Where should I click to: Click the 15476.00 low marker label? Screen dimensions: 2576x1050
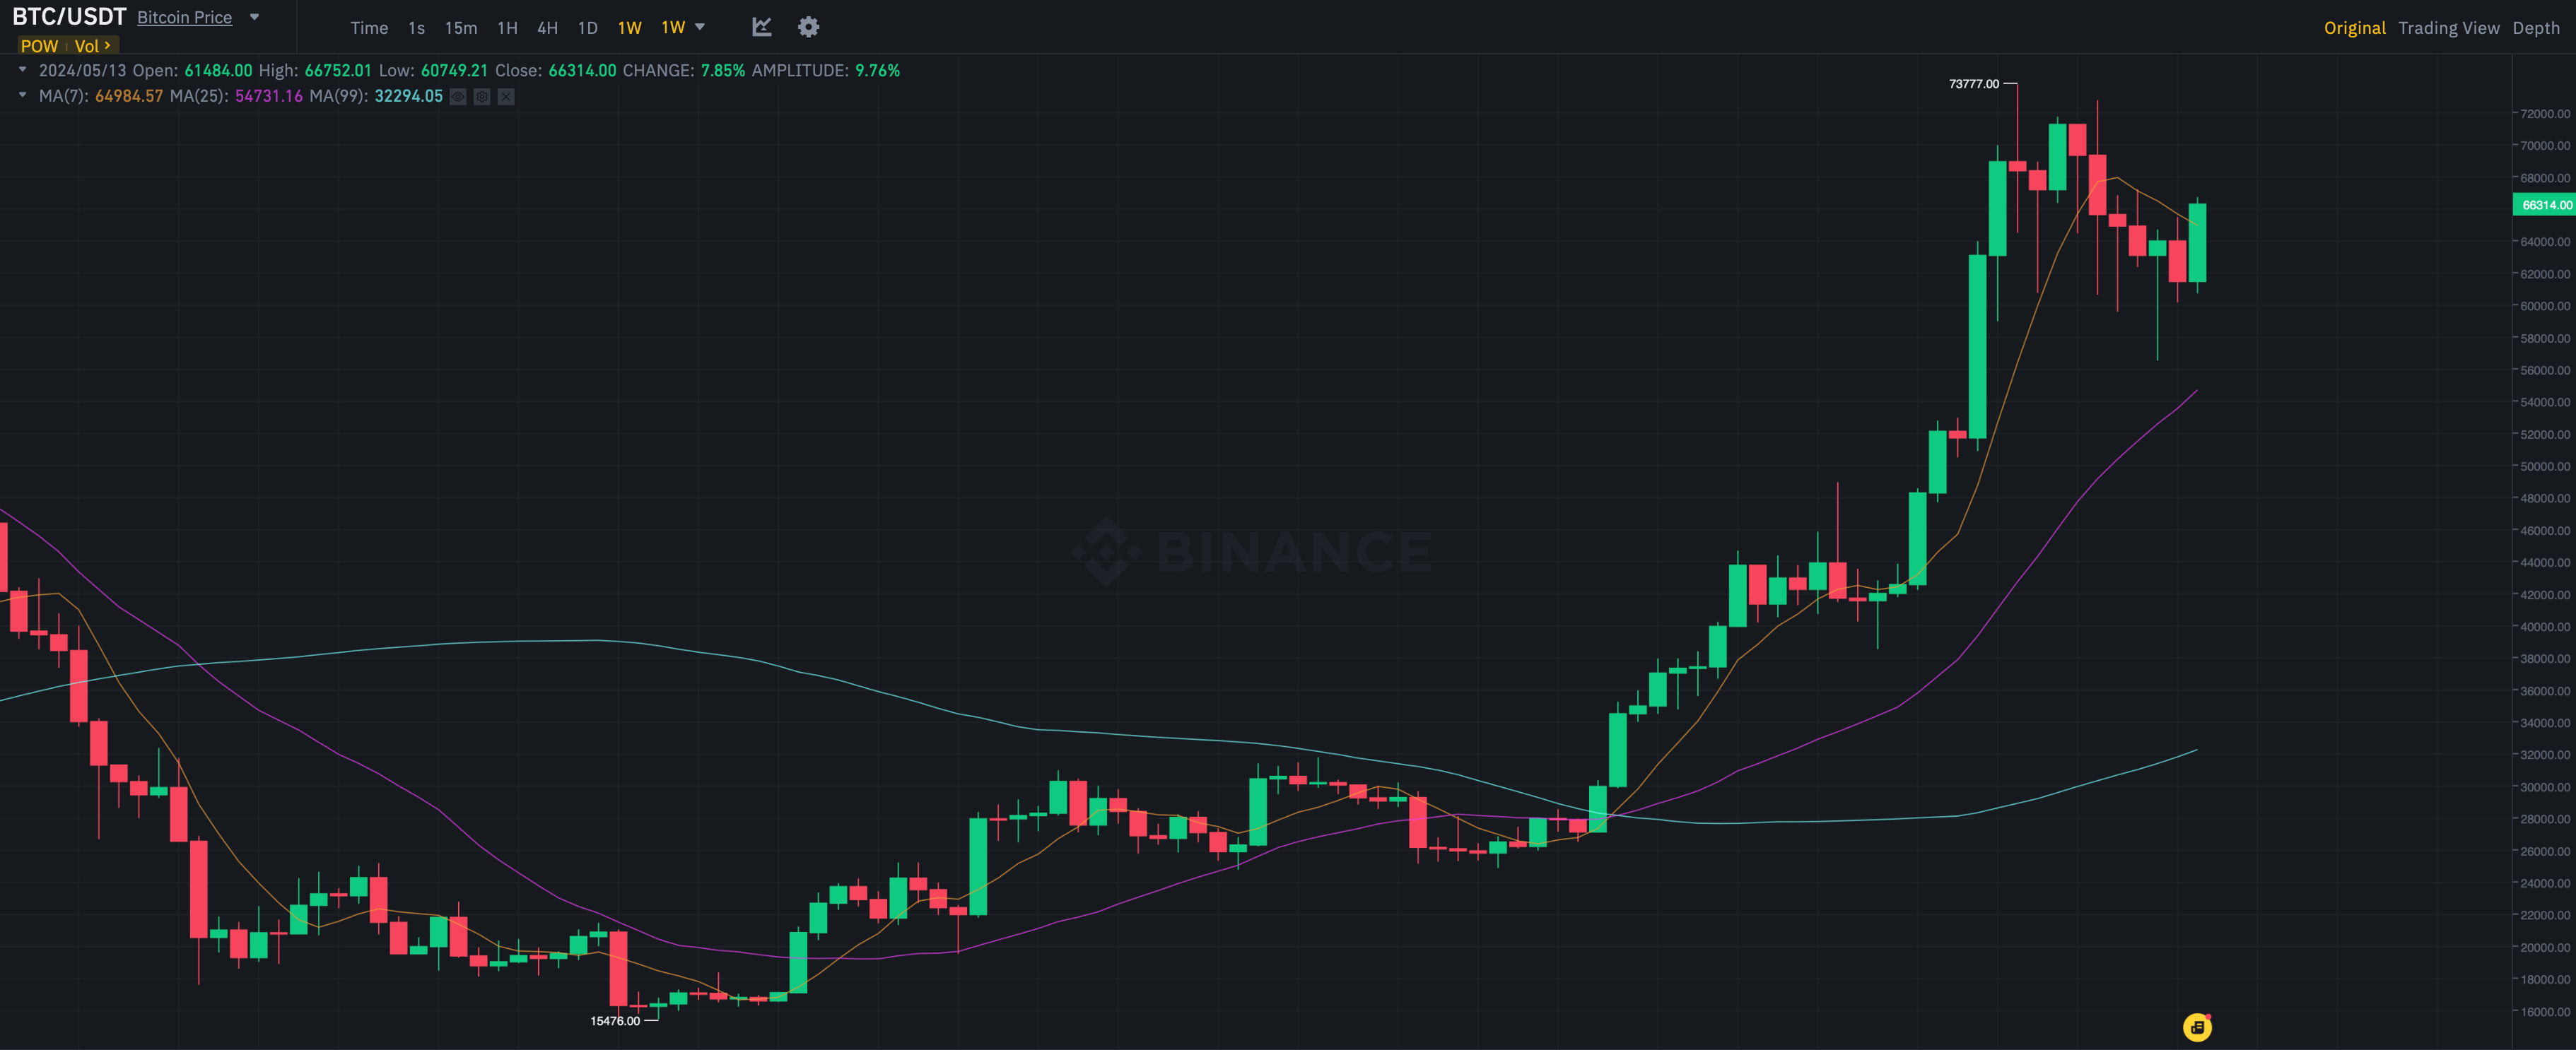(x=615, y=1021)
